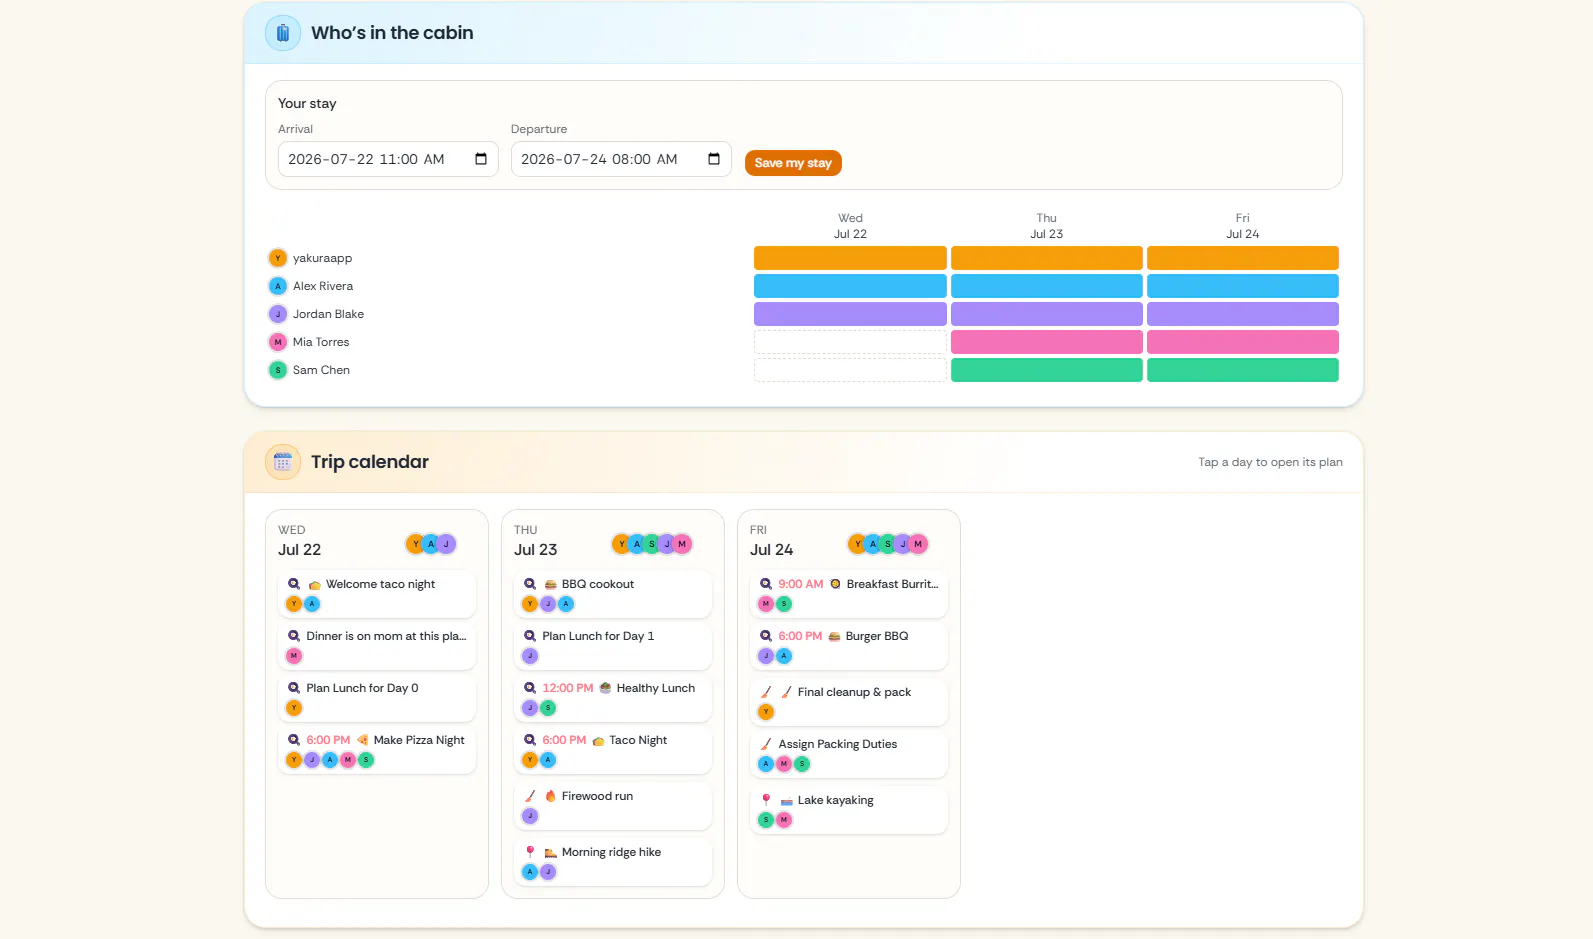This screenshot has height=939, width=1593.
Task: Open the Taco Night 6:00 PM card
Action: click(612, 749)
